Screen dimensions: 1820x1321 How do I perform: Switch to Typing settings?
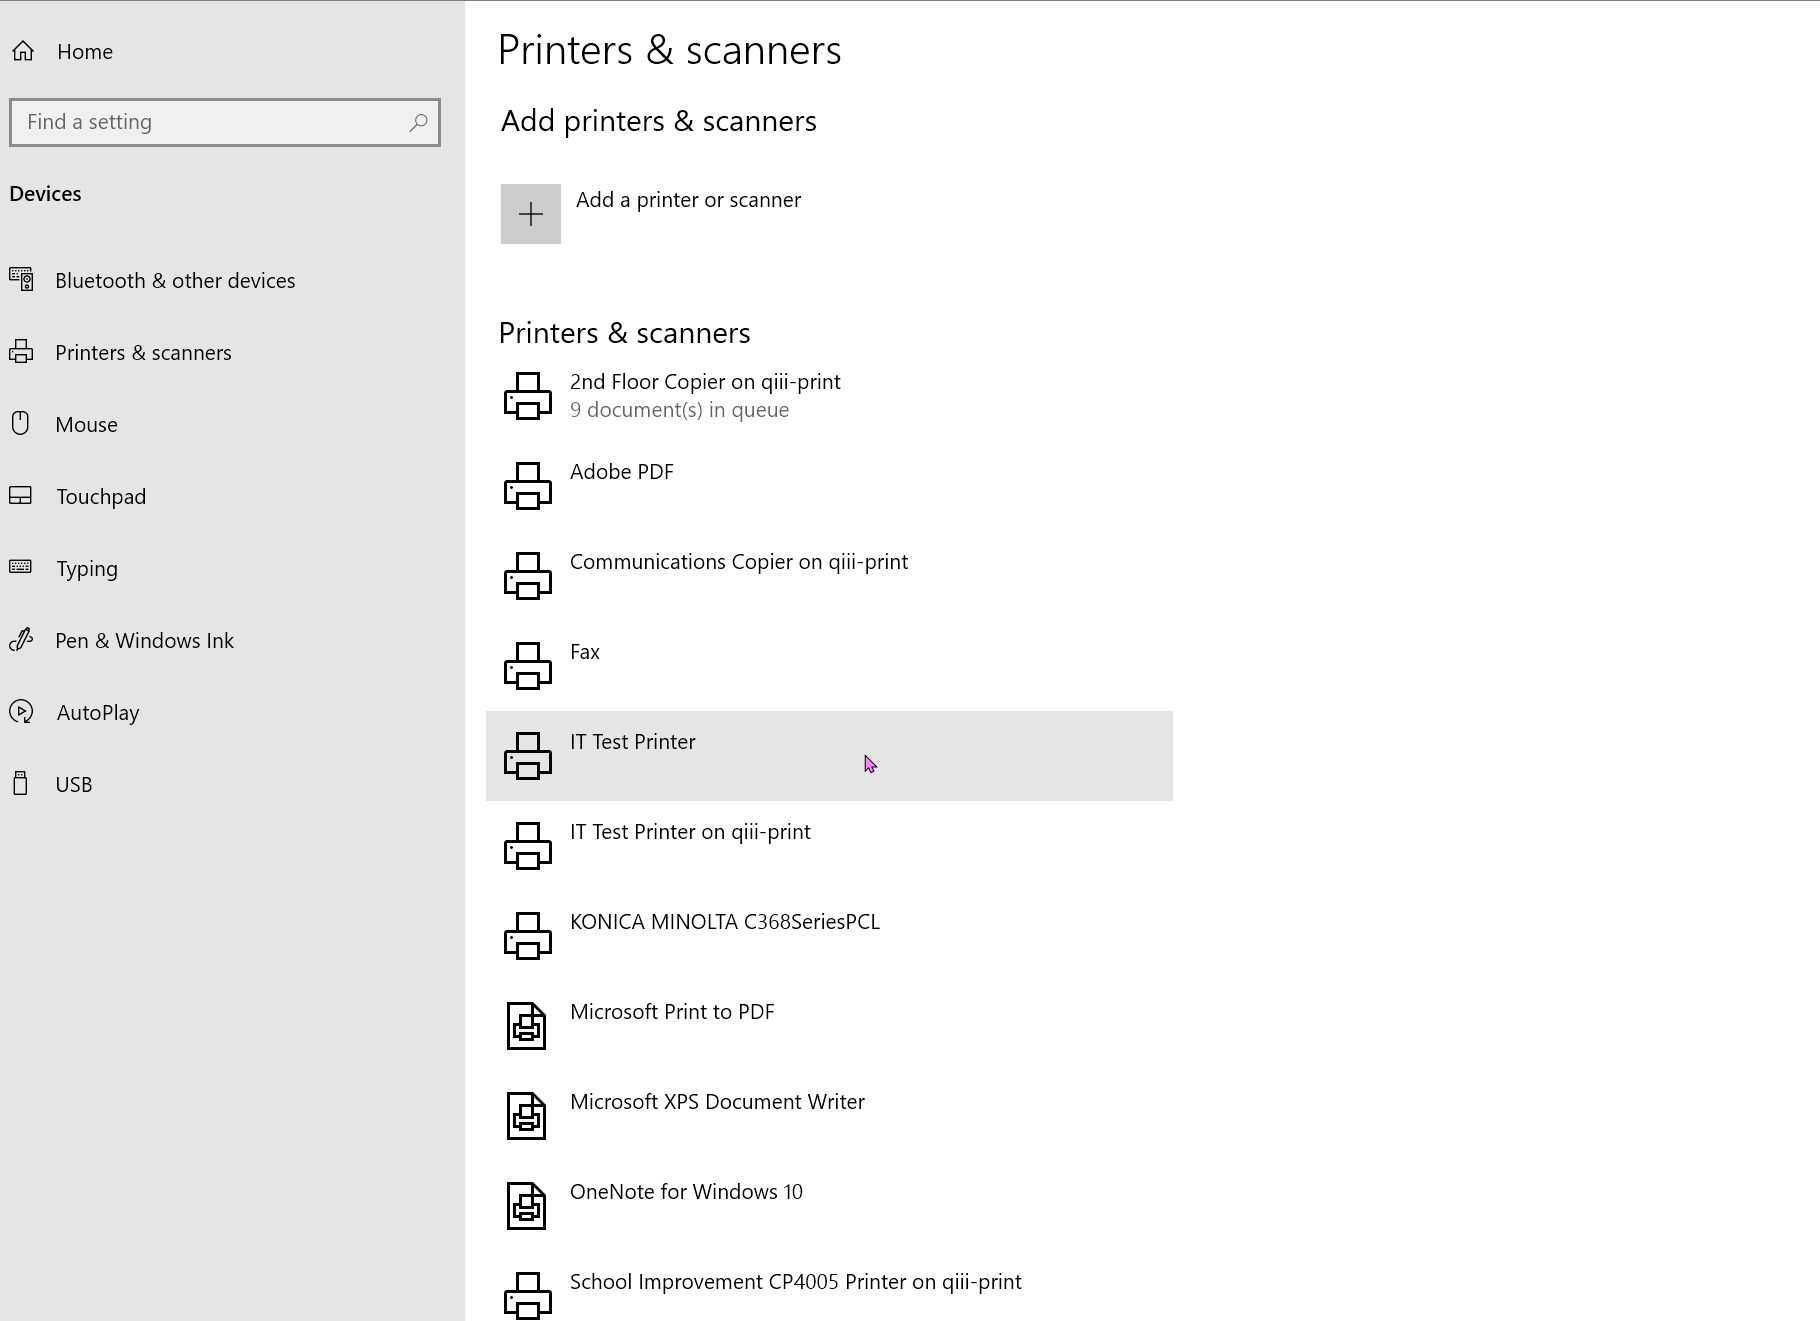[87, 569]
